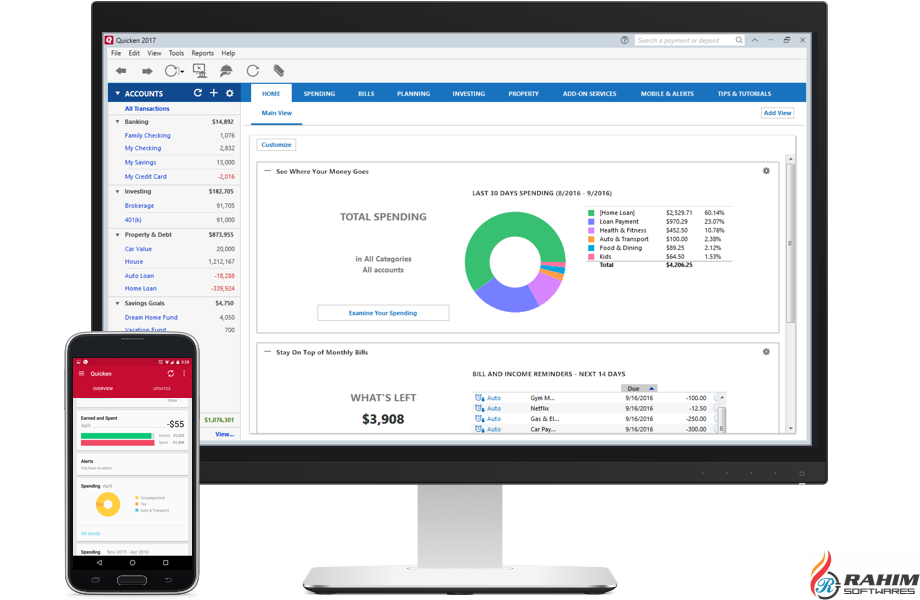Image resolution: width=920 pixels, height=600 pixels.
Task: Tap the sync icon in the phone app
Action: point(171,373)
